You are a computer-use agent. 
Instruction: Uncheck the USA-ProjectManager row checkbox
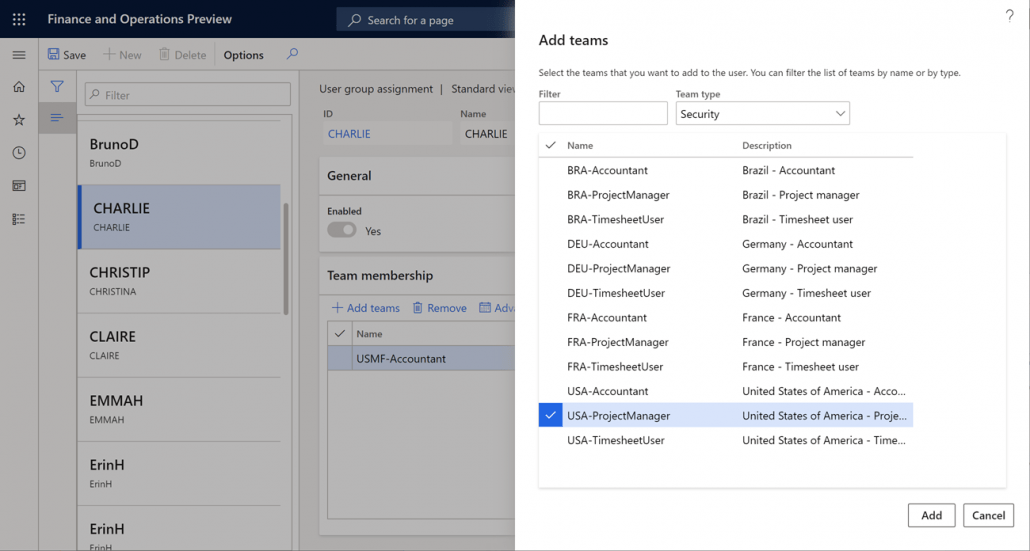click(550, 415)
